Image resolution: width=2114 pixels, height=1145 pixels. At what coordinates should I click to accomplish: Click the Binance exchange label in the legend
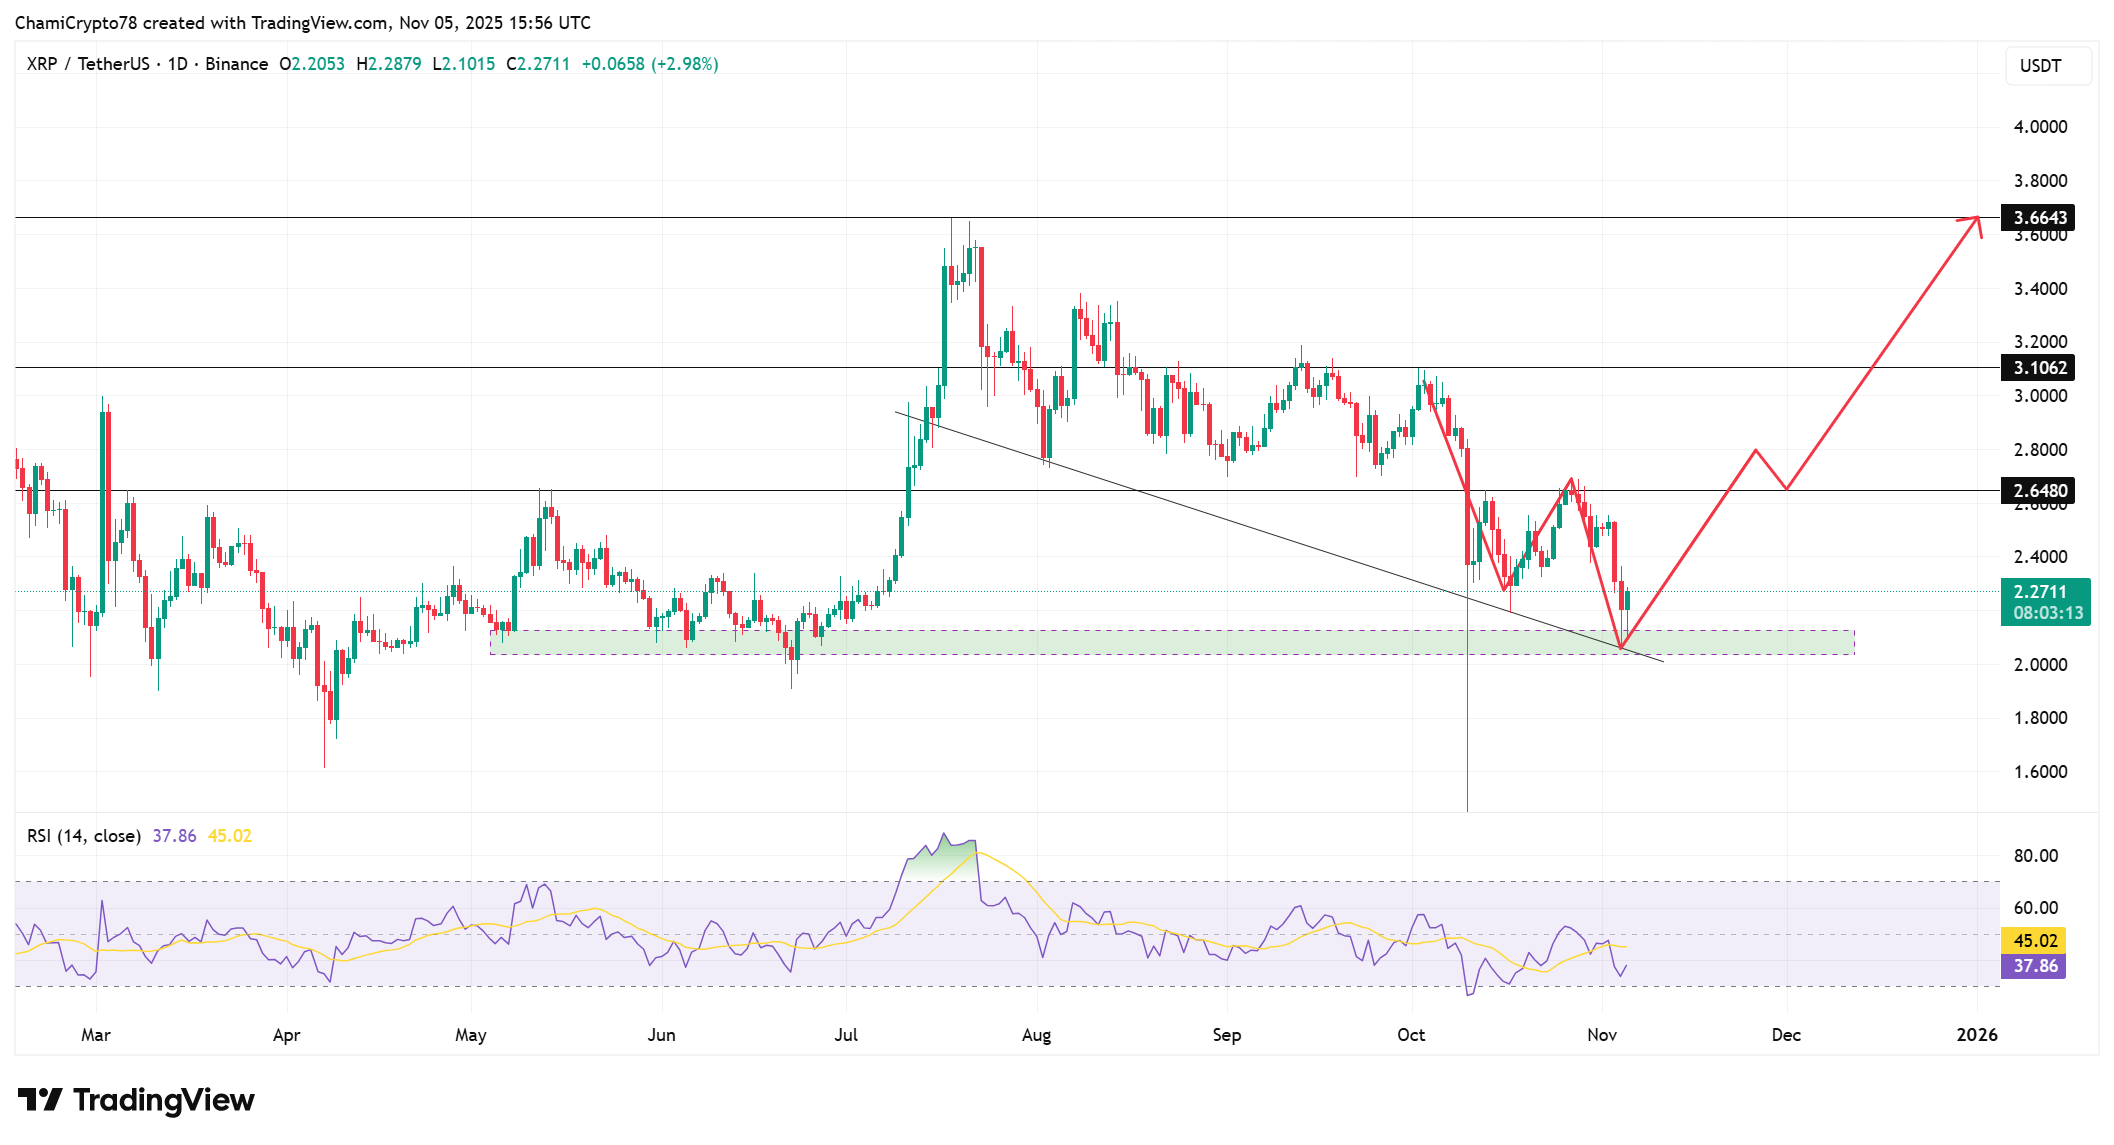[x=237, y=63]
